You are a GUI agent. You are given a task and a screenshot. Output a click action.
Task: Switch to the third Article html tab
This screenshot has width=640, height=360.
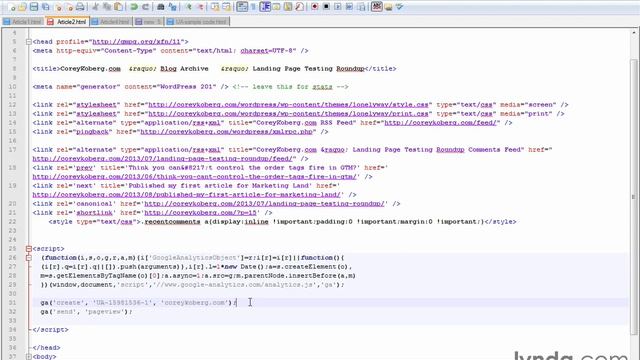[111, 22]
